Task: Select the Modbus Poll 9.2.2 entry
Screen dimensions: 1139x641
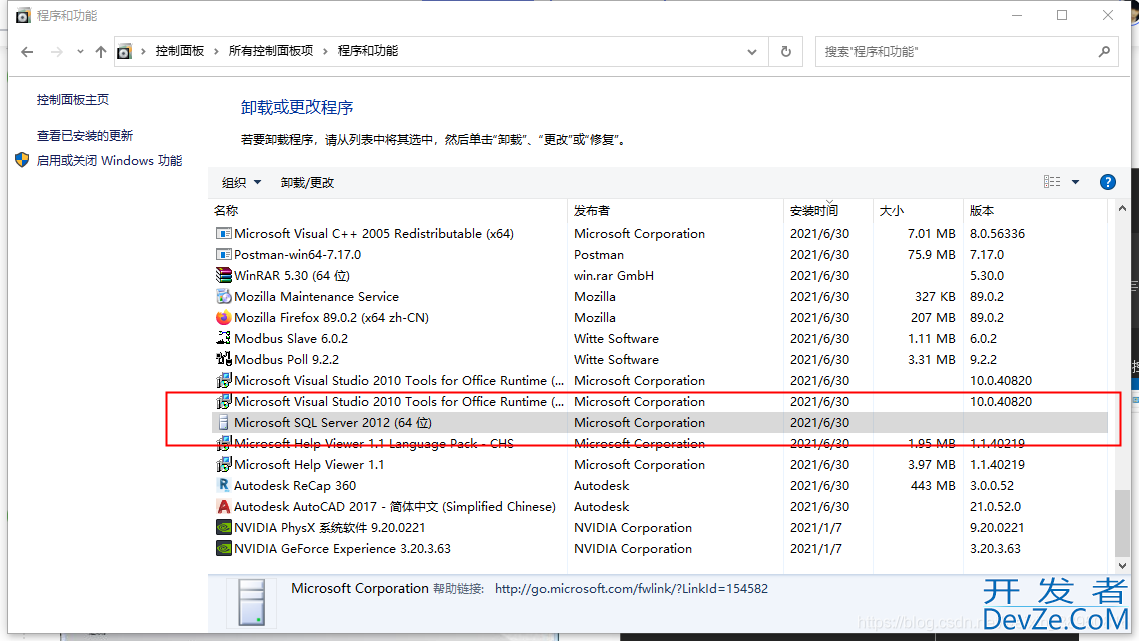Action: pos(286,360)
